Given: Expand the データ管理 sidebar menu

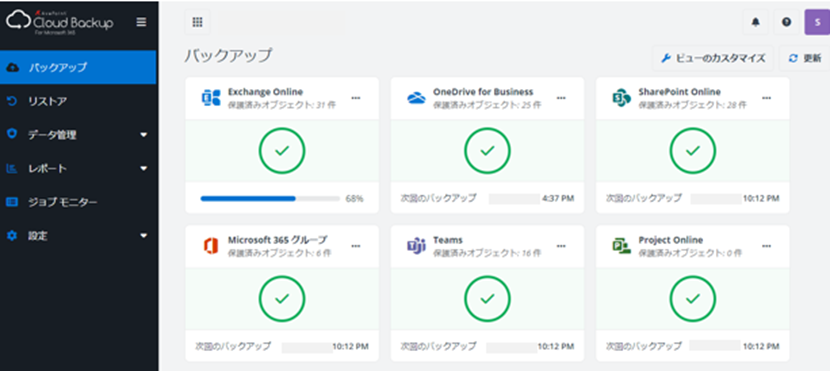Looking at the screenshot, I should [78, 135].
